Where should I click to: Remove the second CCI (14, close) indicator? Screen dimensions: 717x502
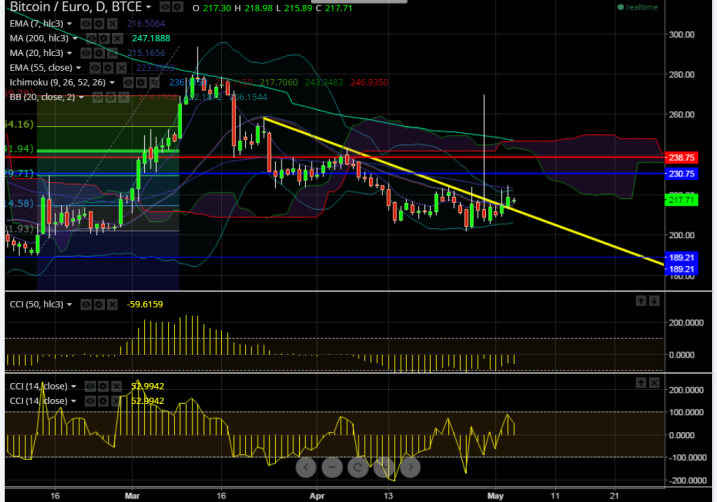[x=117, y=401]
